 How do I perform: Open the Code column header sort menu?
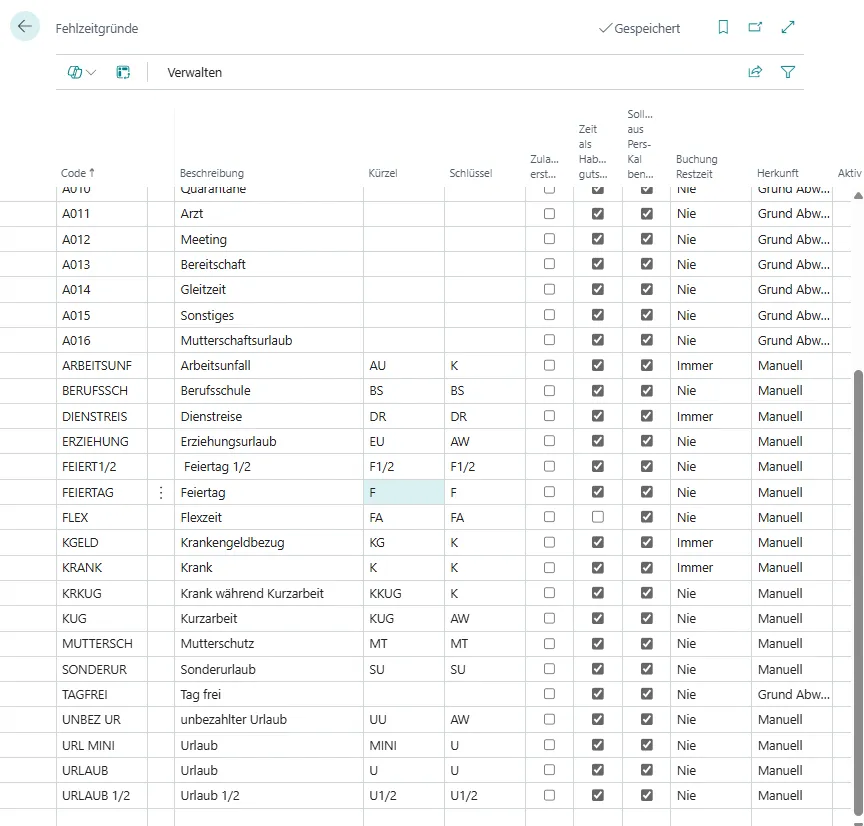[x=79, y=173]
